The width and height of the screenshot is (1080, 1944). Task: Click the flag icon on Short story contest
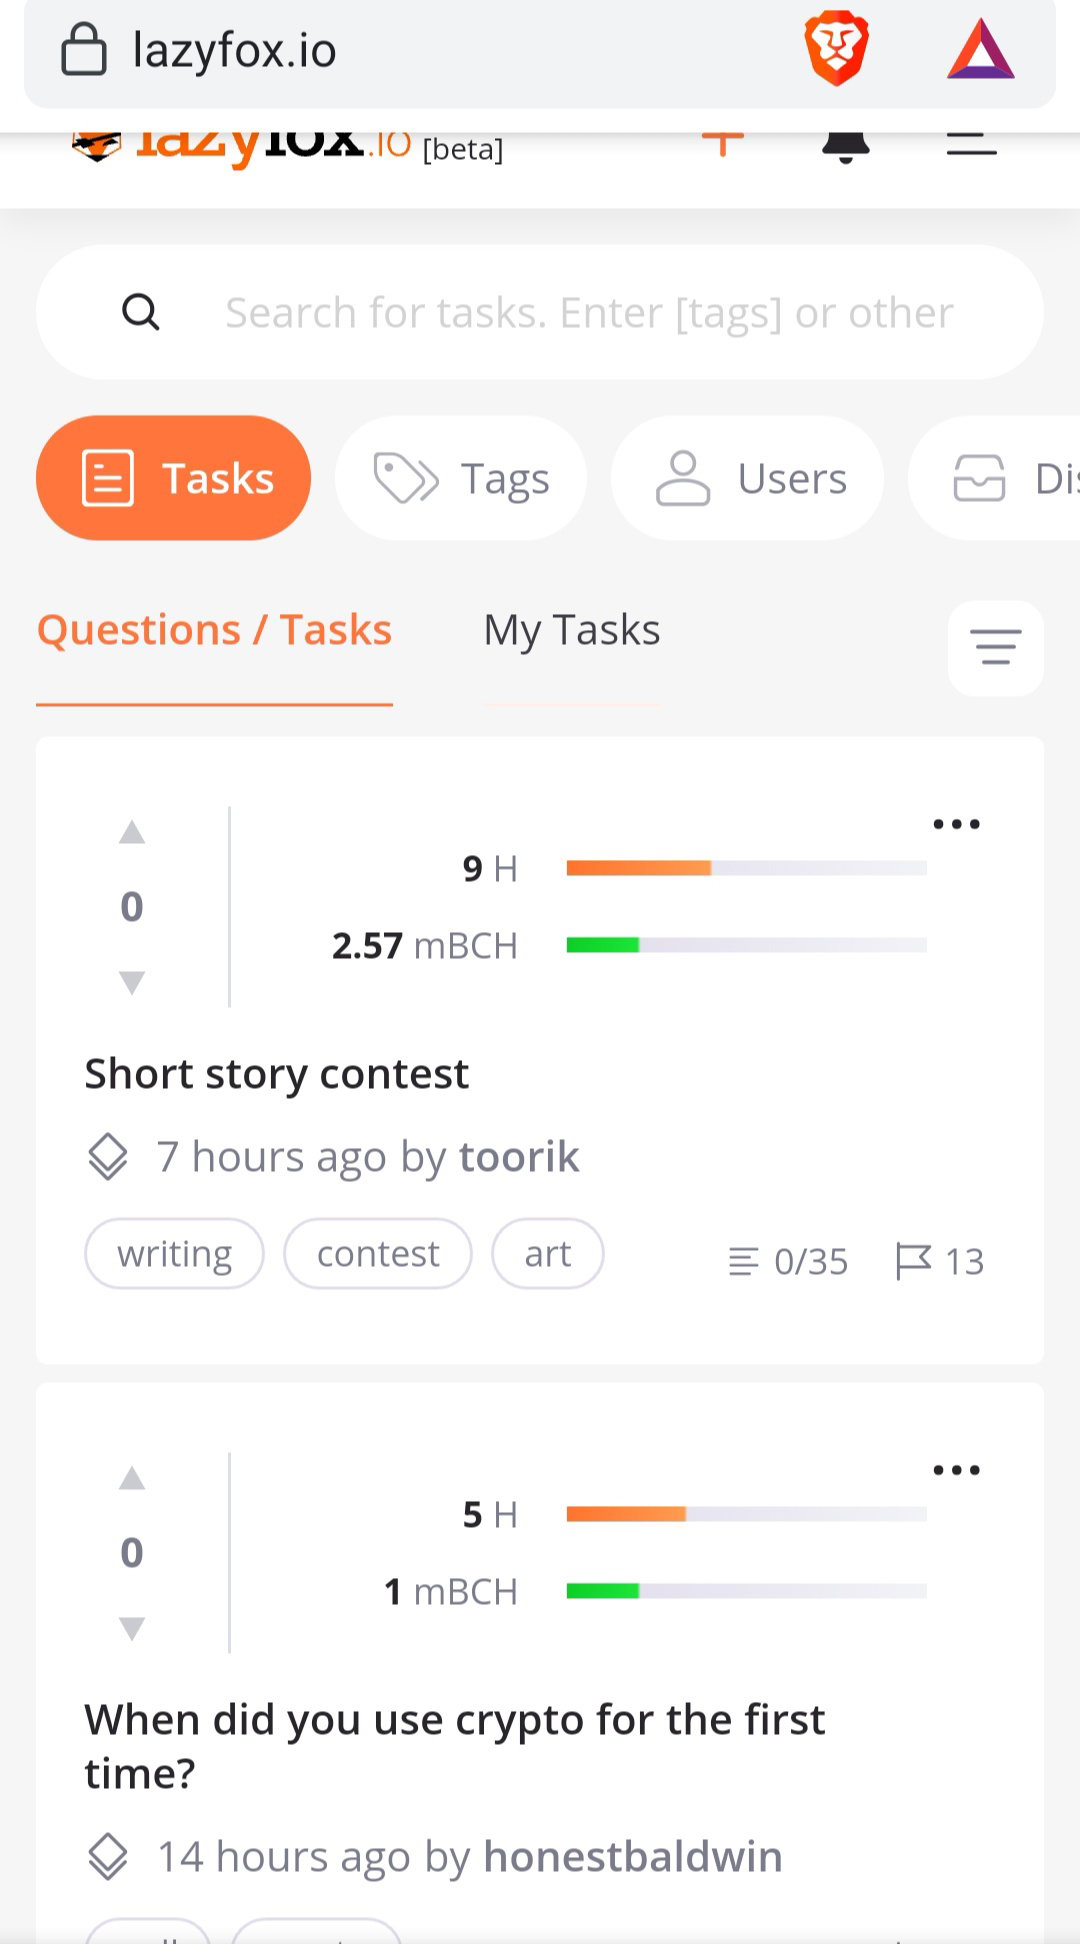(913, 1261)
